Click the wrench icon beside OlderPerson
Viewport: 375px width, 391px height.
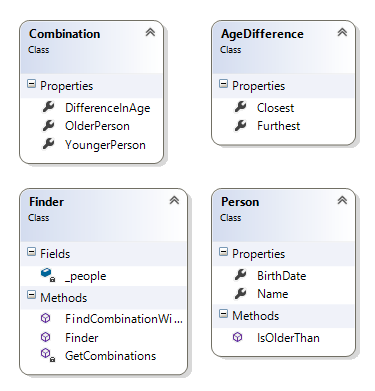point(48,125)
